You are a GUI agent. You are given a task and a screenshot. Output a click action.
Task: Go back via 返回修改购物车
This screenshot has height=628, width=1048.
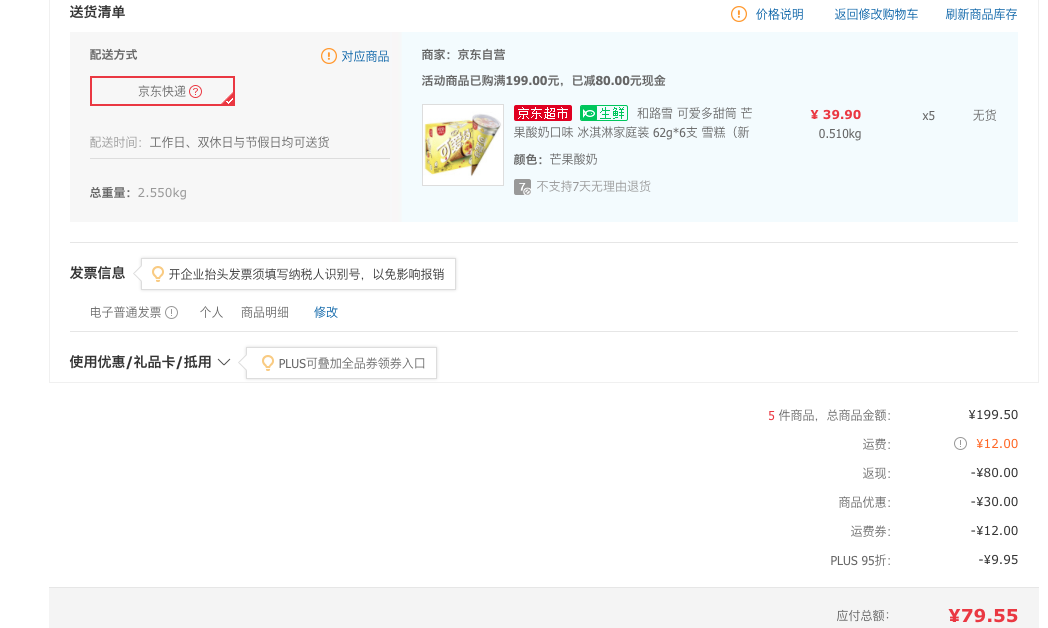pyautogui.click(x=876, y=14)
